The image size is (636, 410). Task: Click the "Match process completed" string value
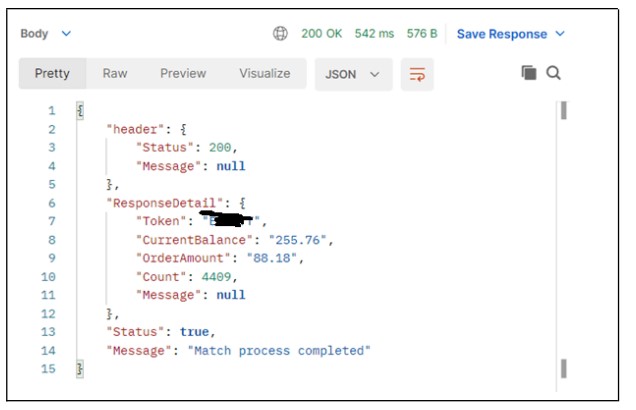(290, 350)
